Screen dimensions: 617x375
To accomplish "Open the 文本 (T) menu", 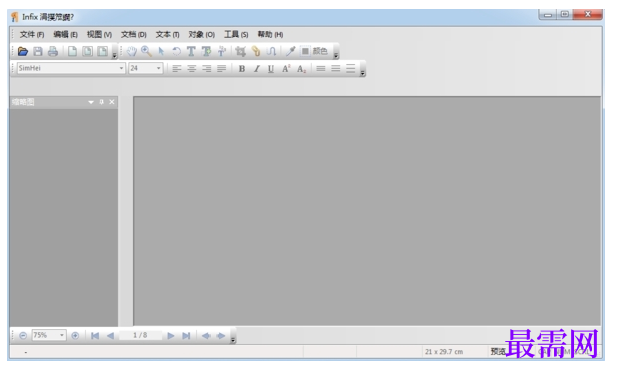I will point(167,35).
